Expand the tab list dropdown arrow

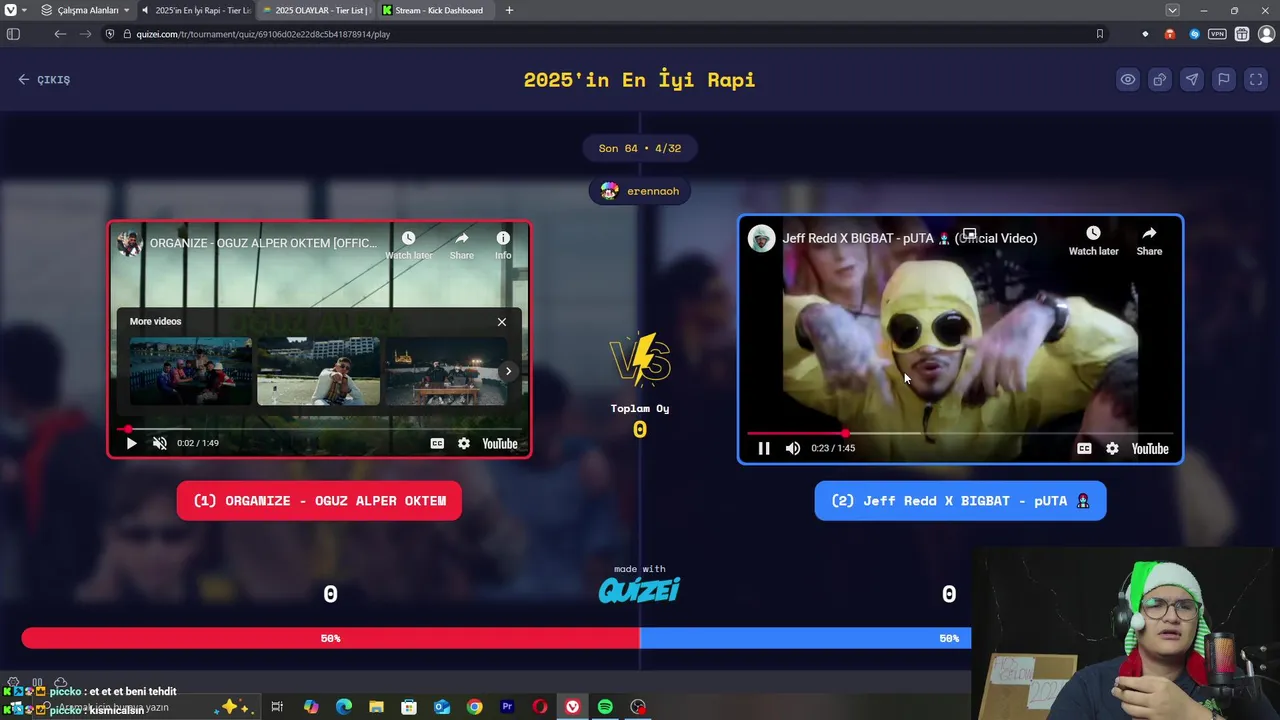click(1172, 10)
